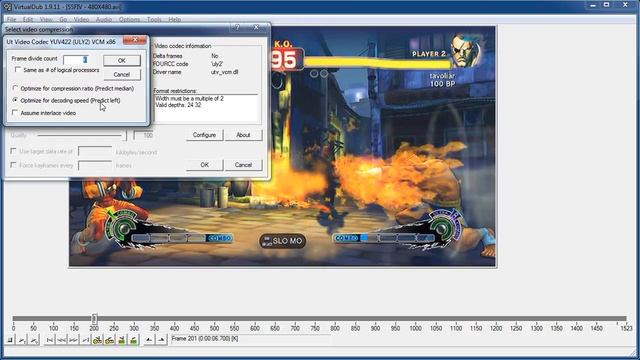Image resolution: width=640 pixels, height=360 pixels.
Task: Select Optimize for decoding speed (Predict left)
Action: click(x=15, y=100)
